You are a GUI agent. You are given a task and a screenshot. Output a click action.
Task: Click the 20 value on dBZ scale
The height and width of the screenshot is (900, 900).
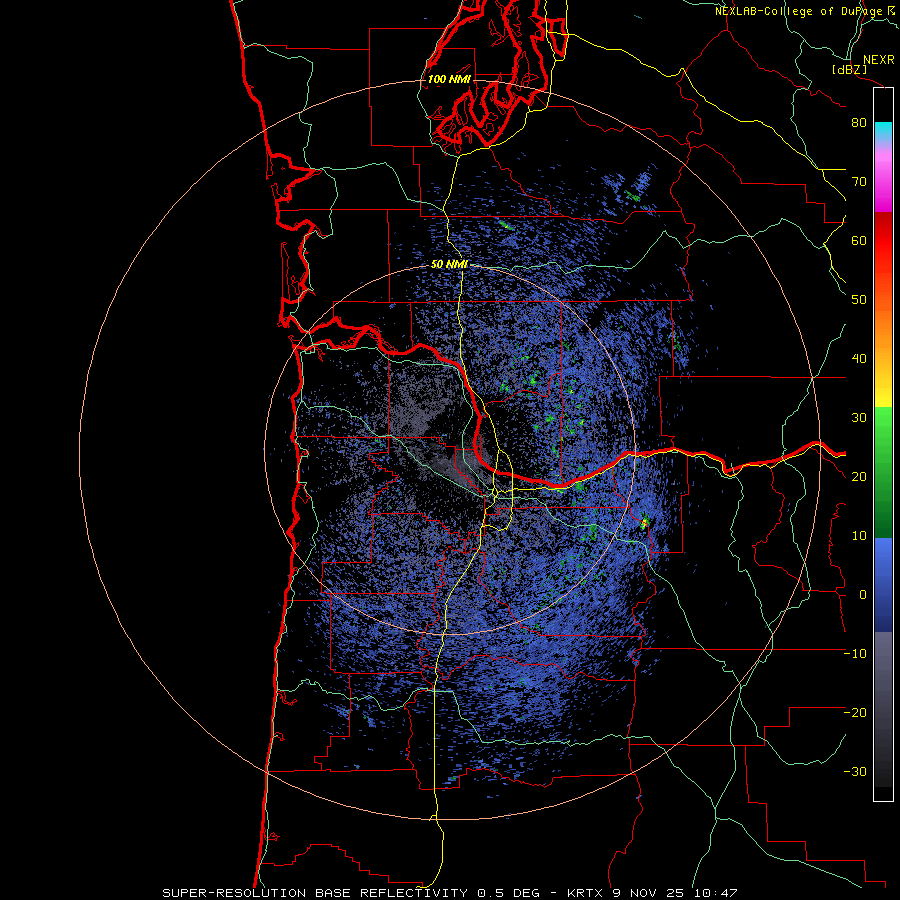pyautogui.click(x=859, y=477)
